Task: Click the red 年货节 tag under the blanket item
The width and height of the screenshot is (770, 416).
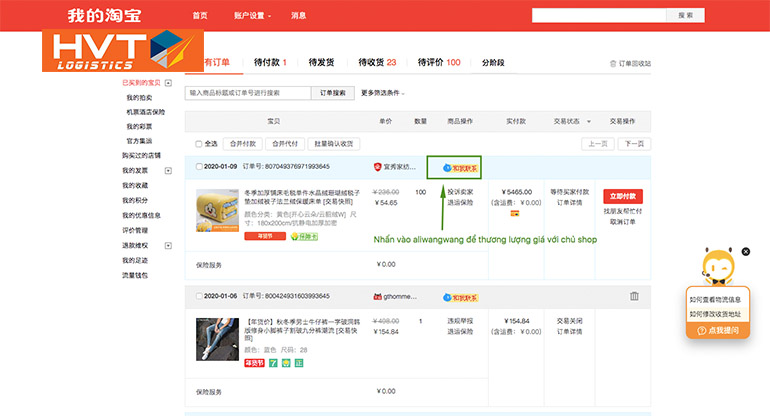Action: click(x=265, y=236)
